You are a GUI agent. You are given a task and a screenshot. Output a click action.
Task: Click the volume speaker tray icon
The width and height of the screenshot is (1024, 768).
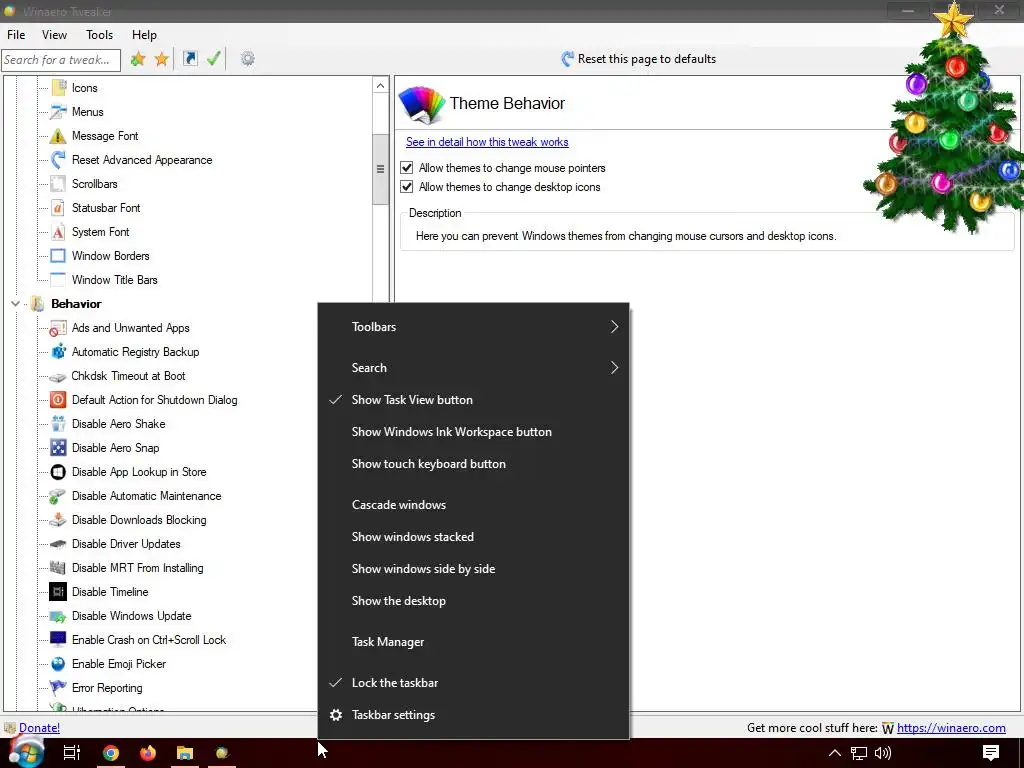883,753
